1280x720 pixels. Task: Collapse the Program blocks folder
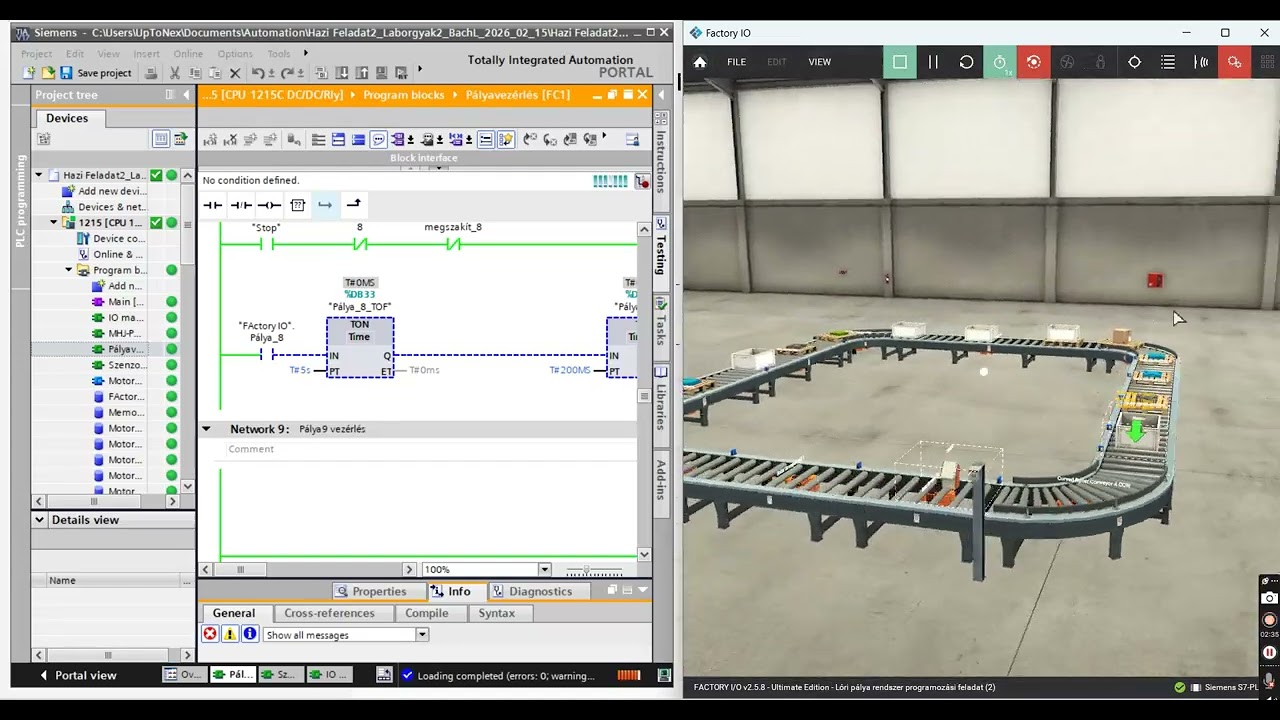point(69,270)
